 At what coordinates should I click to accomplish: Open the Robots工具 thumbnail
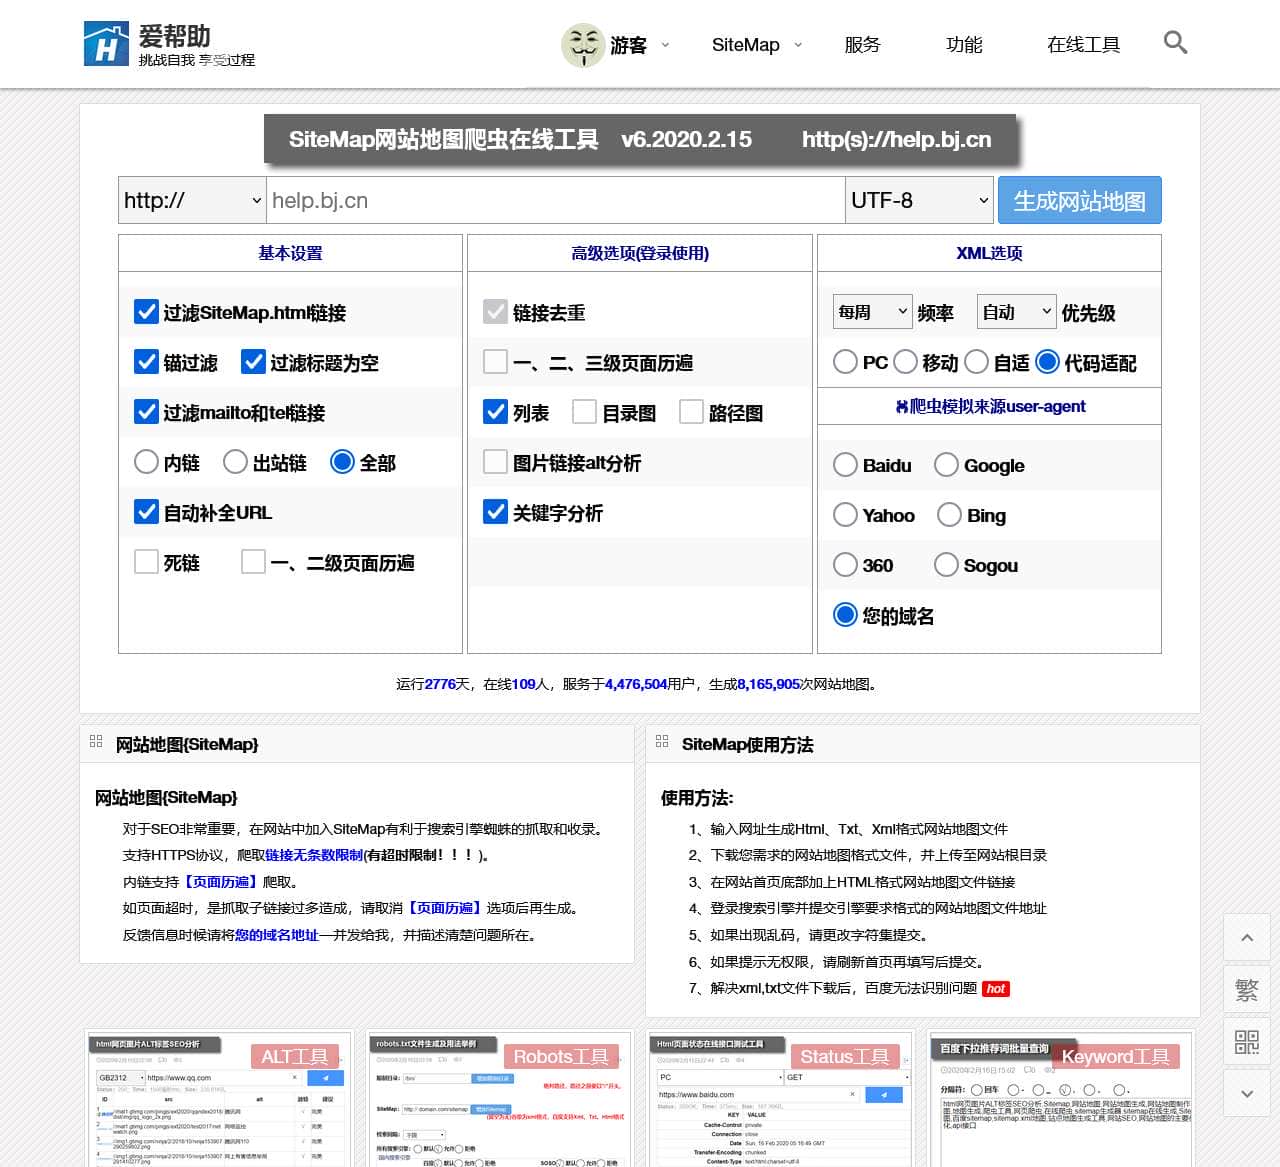pos(499,1098)
